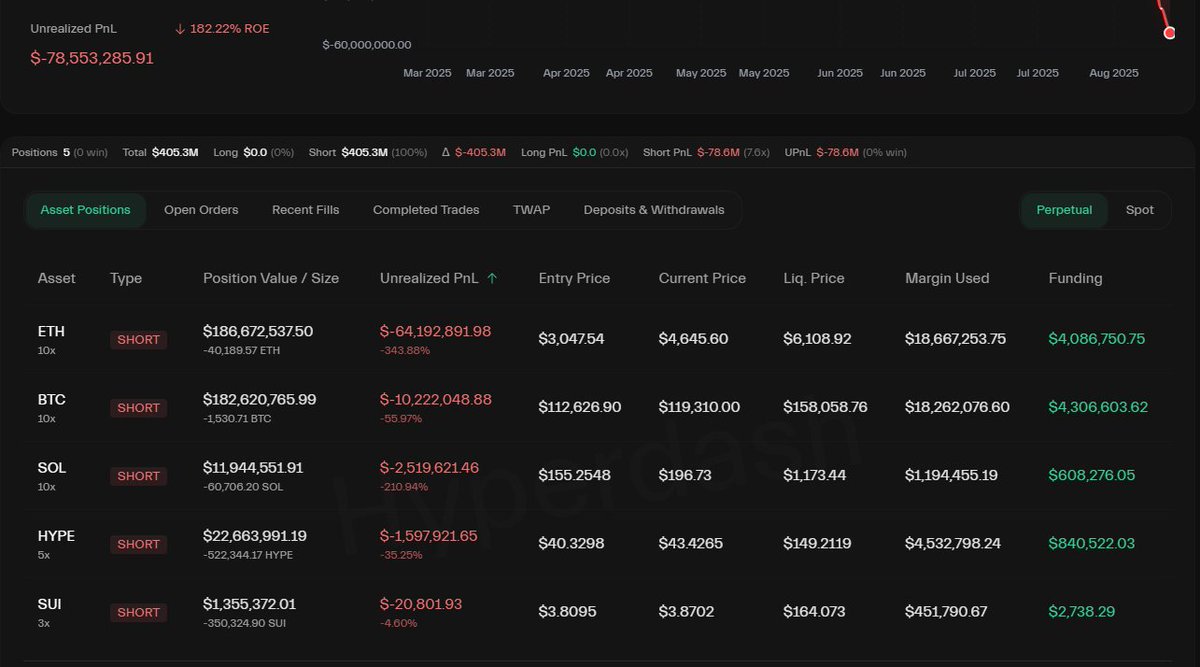Click SUI position value $1,355,372.01

click(x=249, y=603)
